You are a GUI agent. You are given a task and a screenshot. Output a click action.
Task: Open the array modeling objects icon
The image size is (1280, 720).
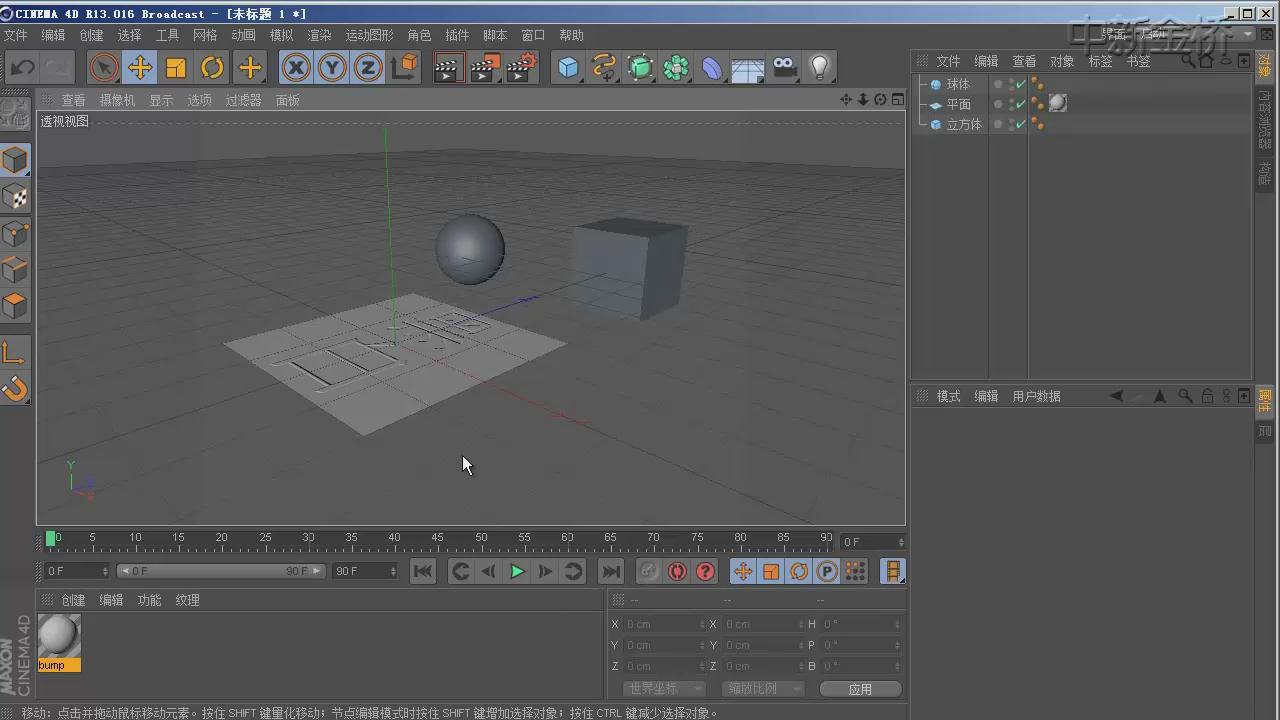click(676, 67)
